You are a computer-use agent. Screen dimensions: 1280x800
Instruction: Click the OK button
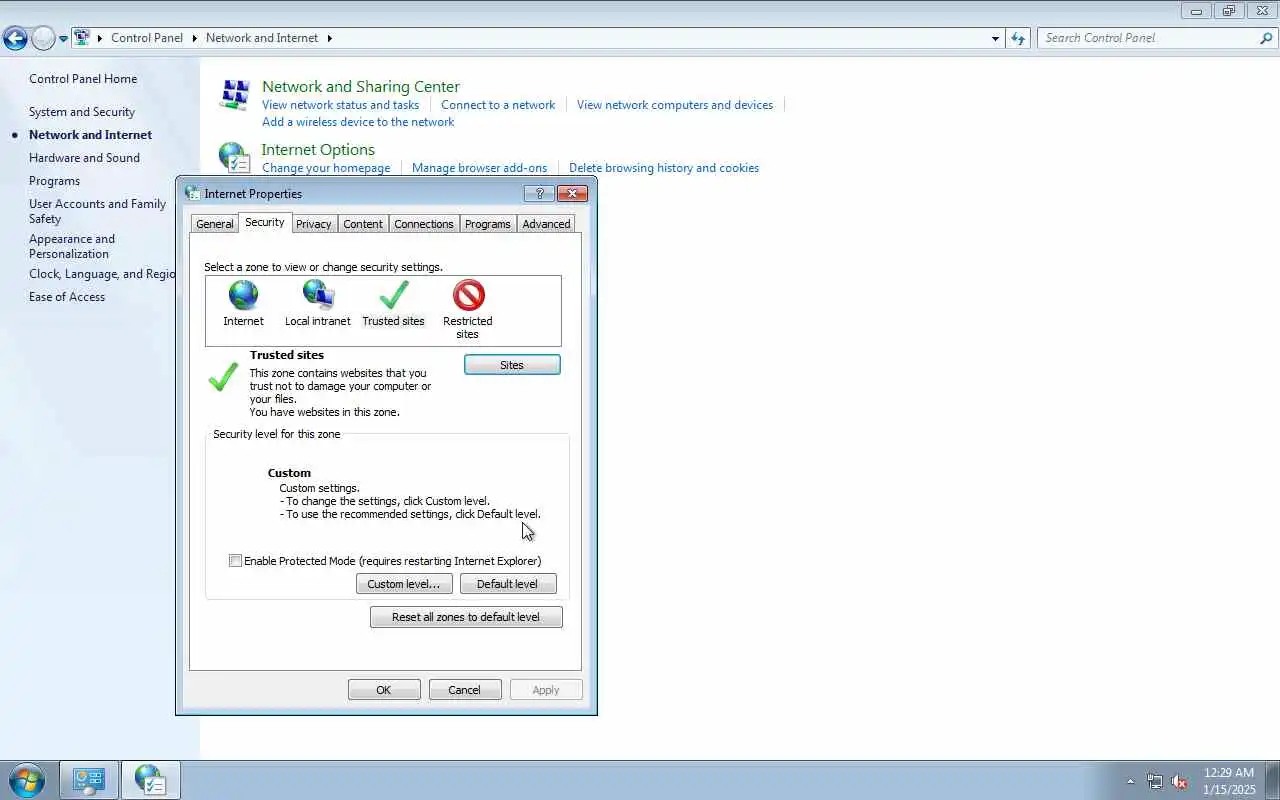tap(384, 690)
